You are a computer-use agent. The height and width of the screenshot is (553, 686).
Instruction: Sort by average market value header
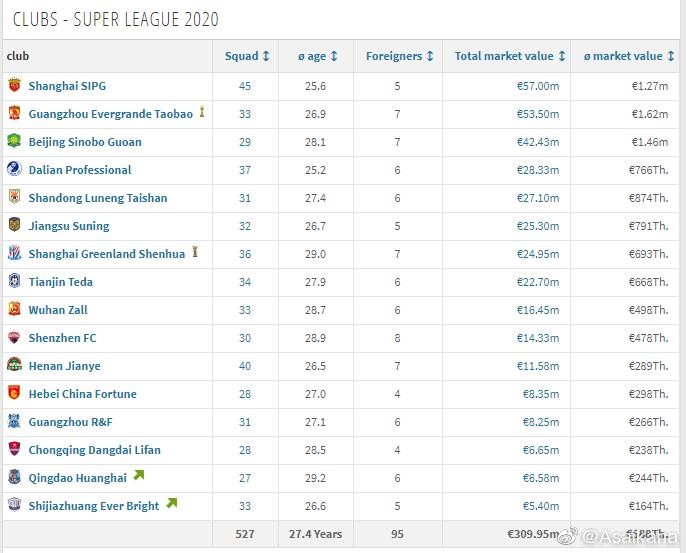tap(629, 57)
